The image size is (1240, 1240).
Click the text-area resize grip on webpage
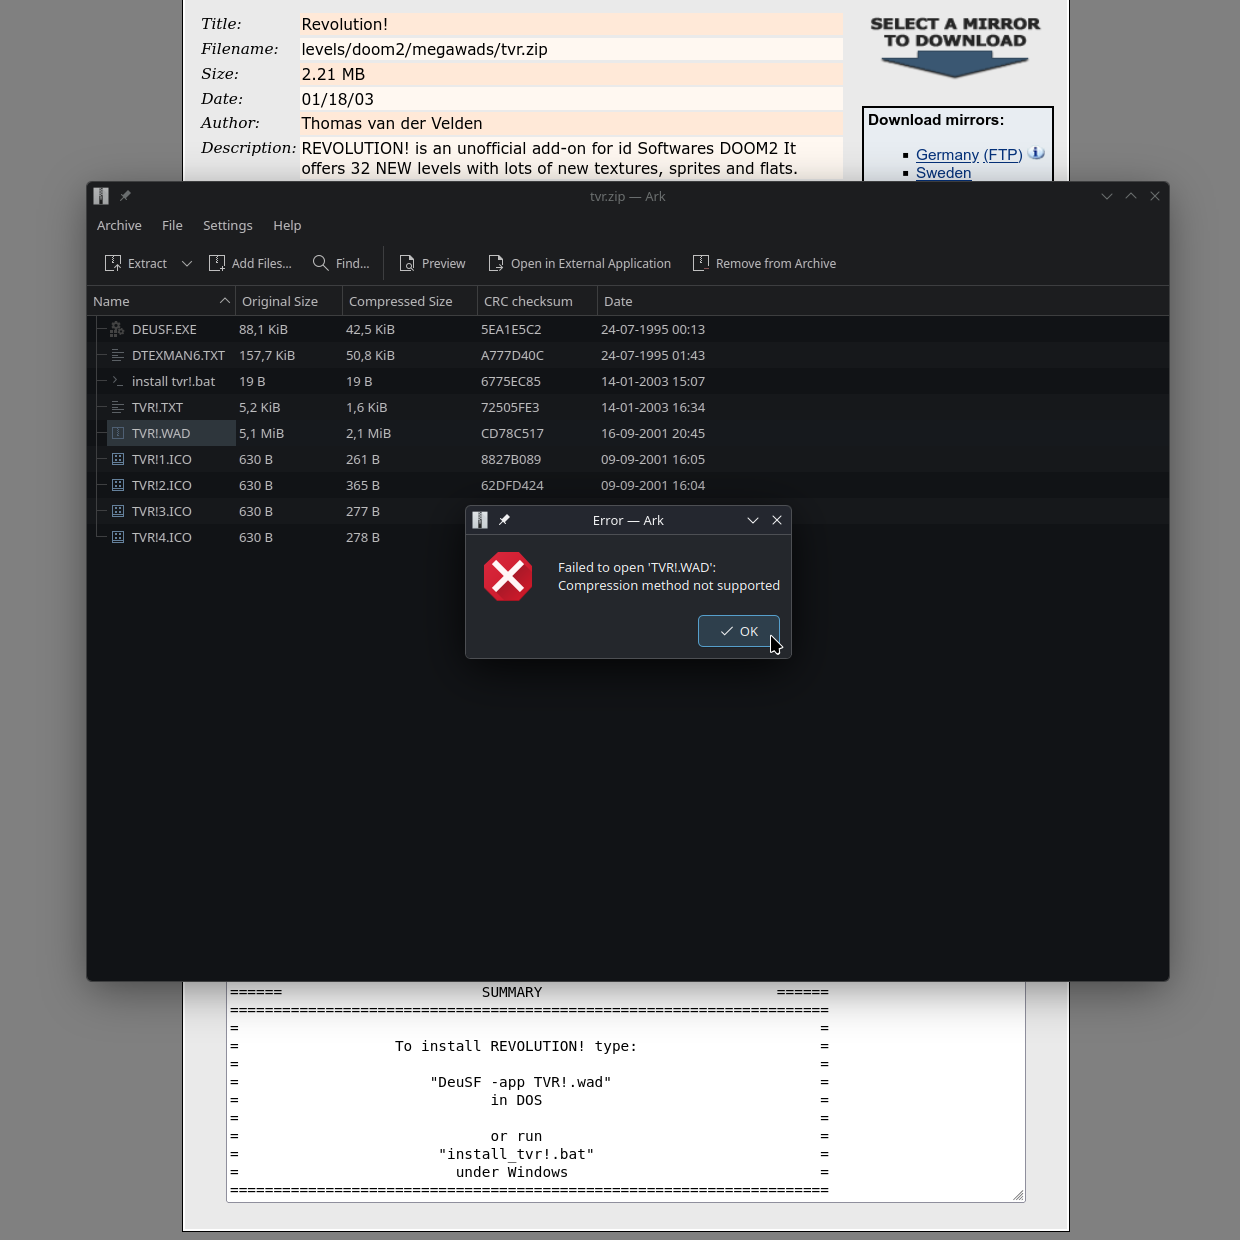point(1018,1194)
